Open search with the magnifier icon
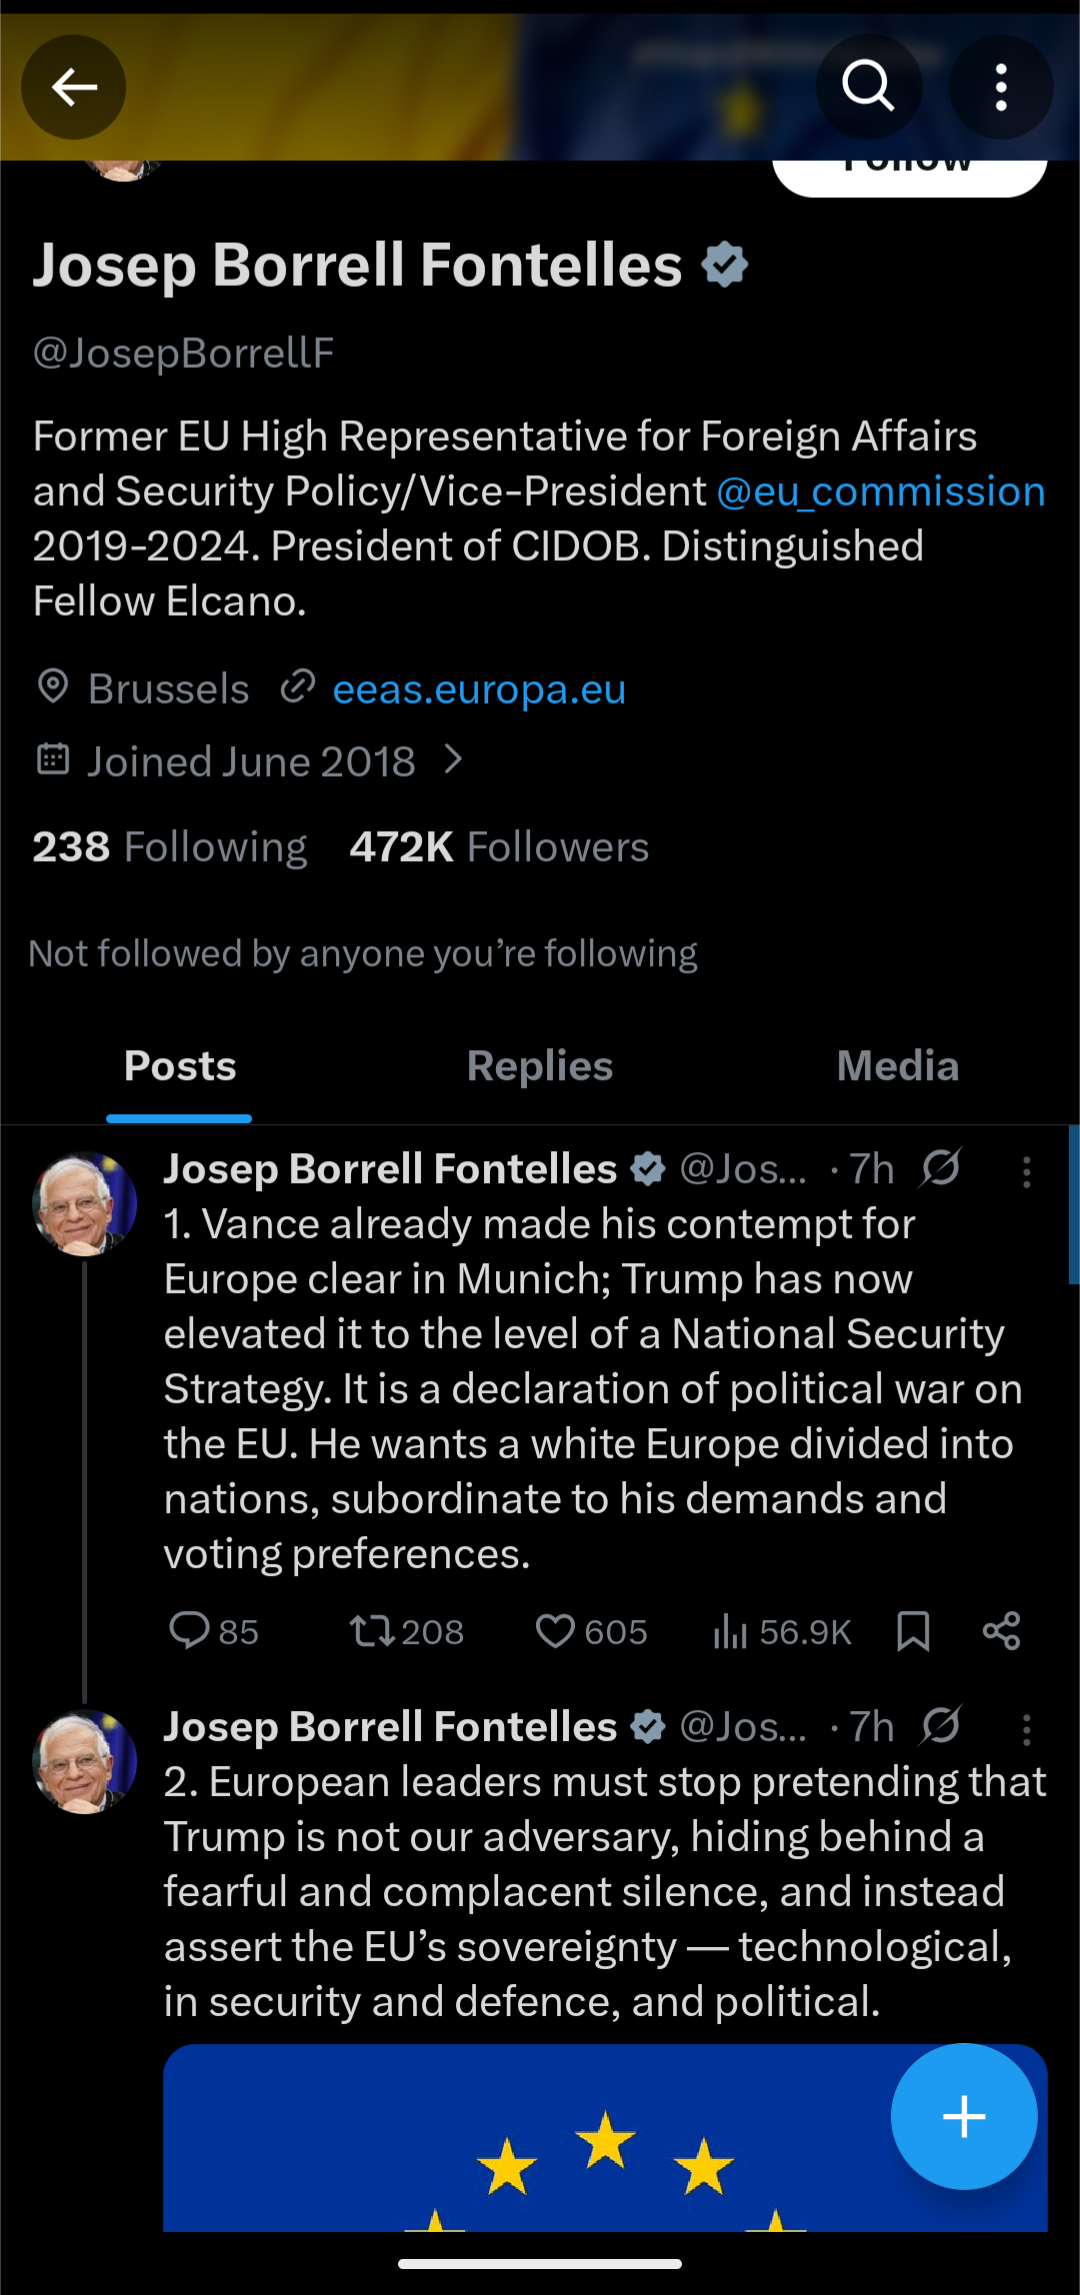 pos(868,86)
